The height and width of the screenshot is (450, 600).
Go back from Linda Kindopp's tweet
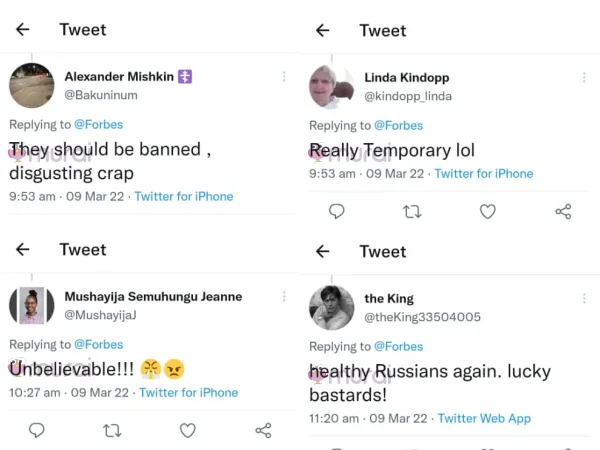point(323,30)
